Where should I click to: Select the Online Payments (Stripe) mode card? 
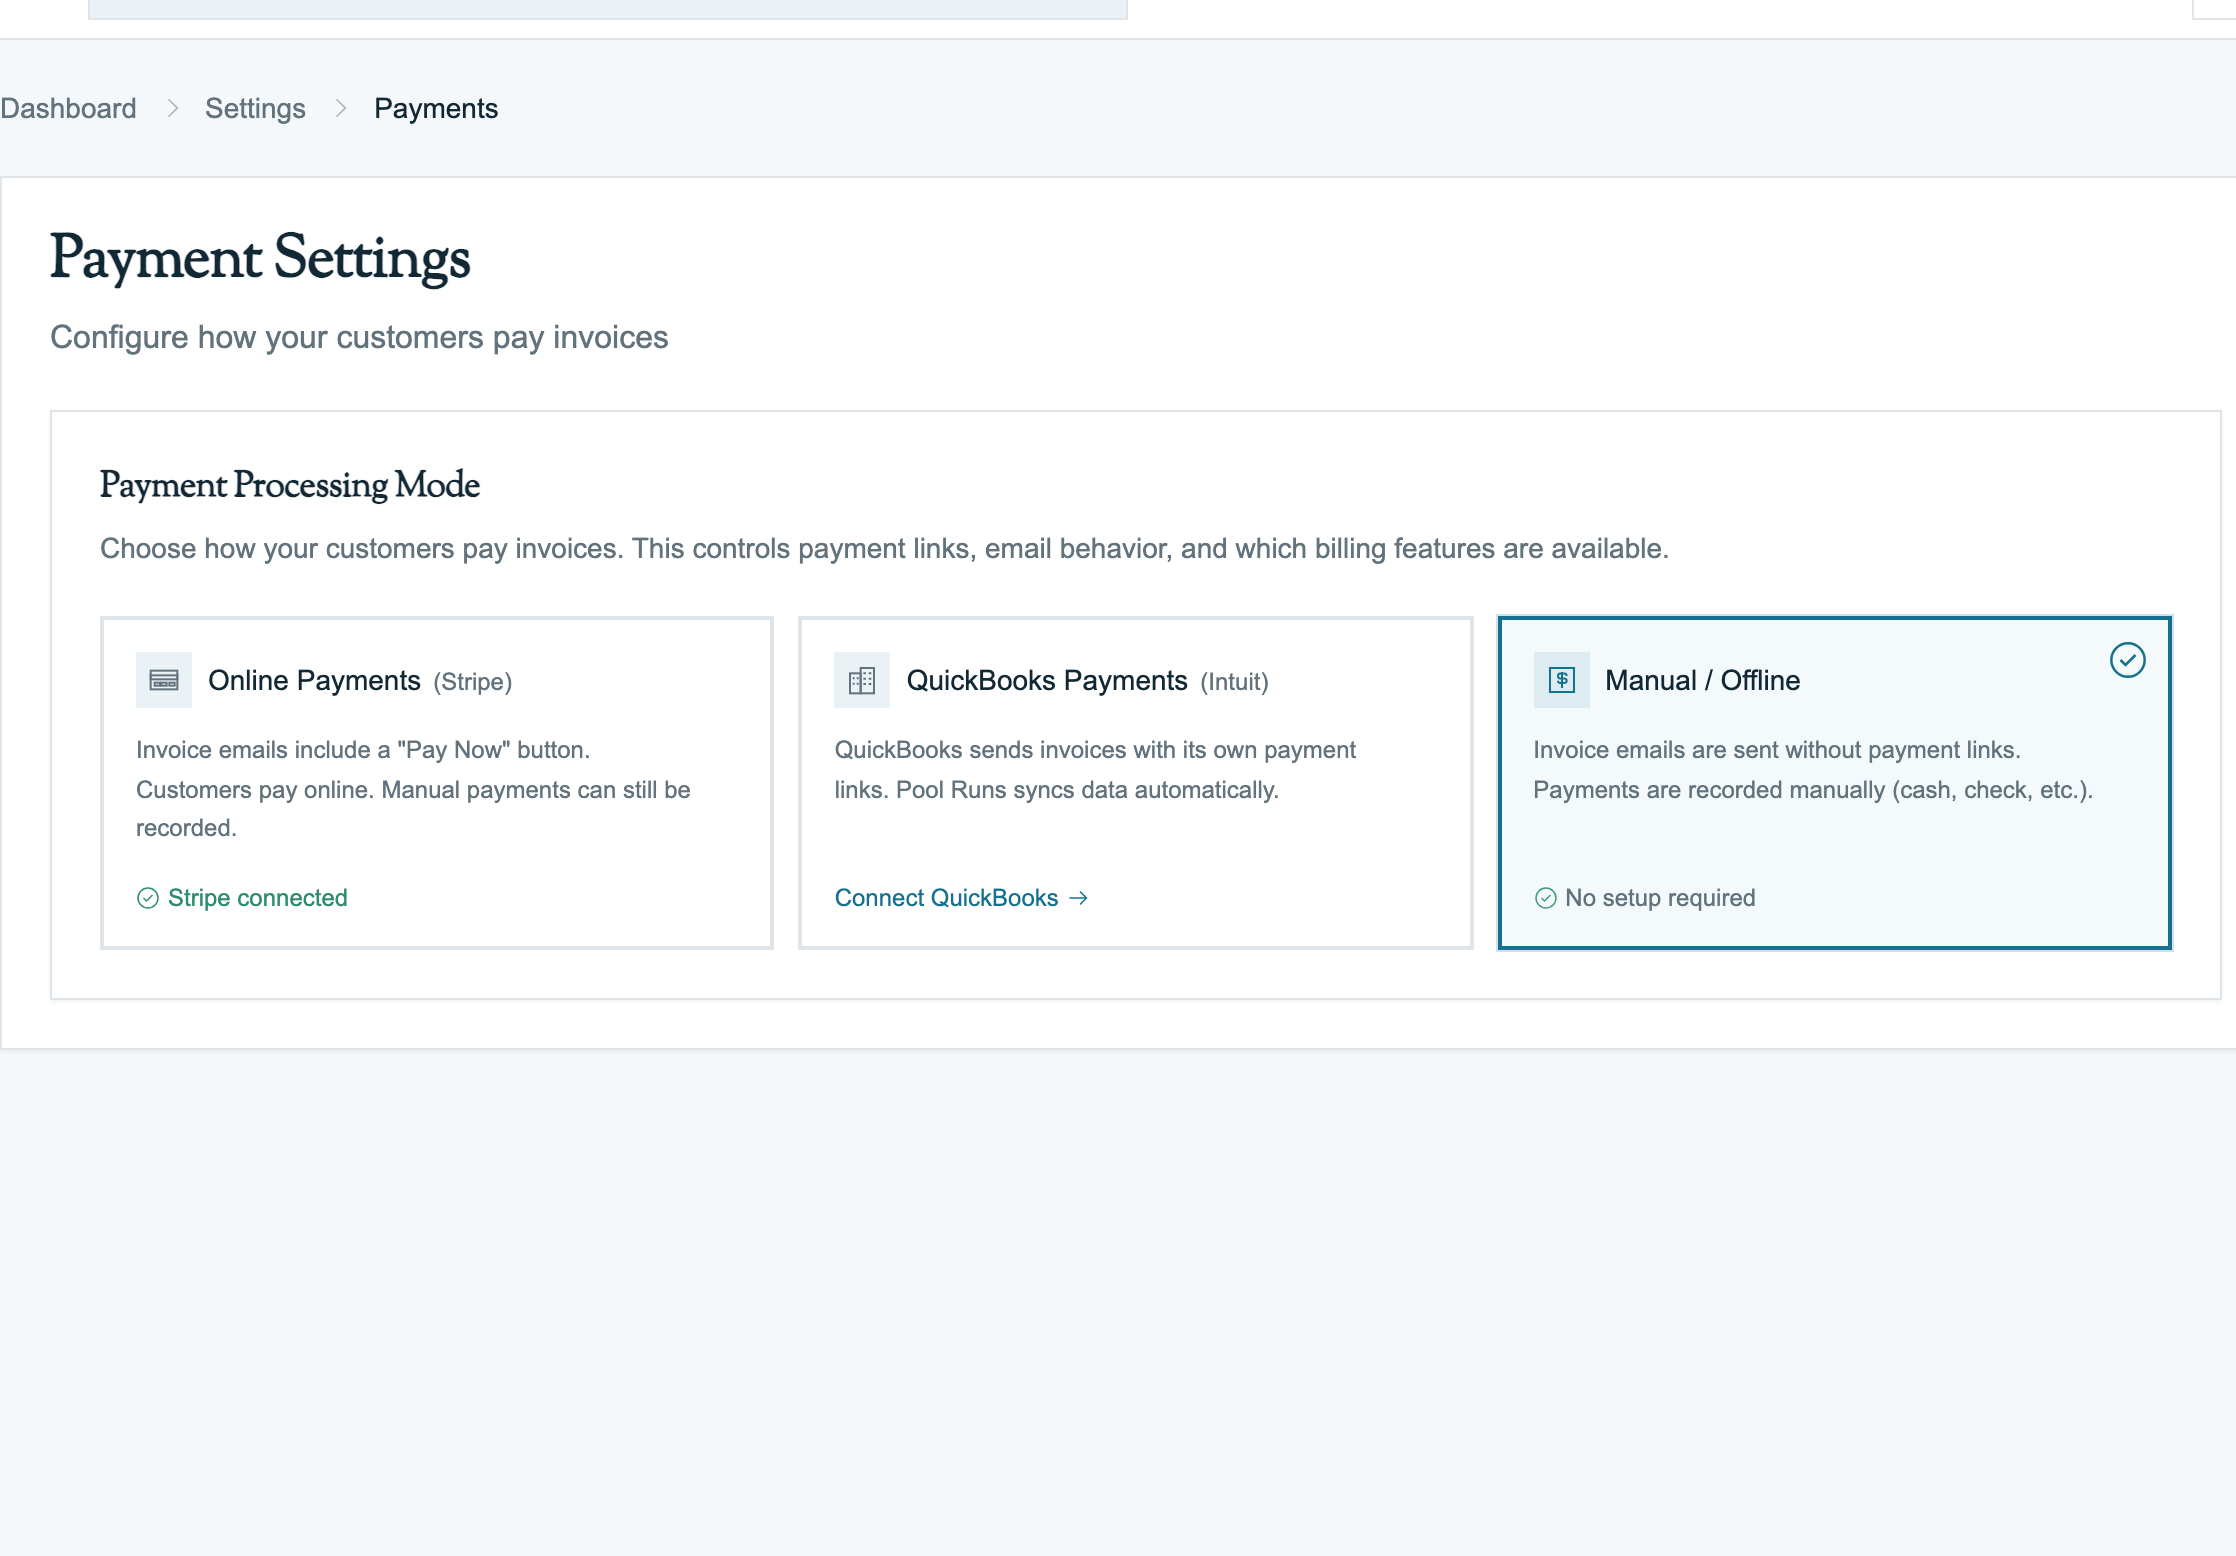click(437, 783)
